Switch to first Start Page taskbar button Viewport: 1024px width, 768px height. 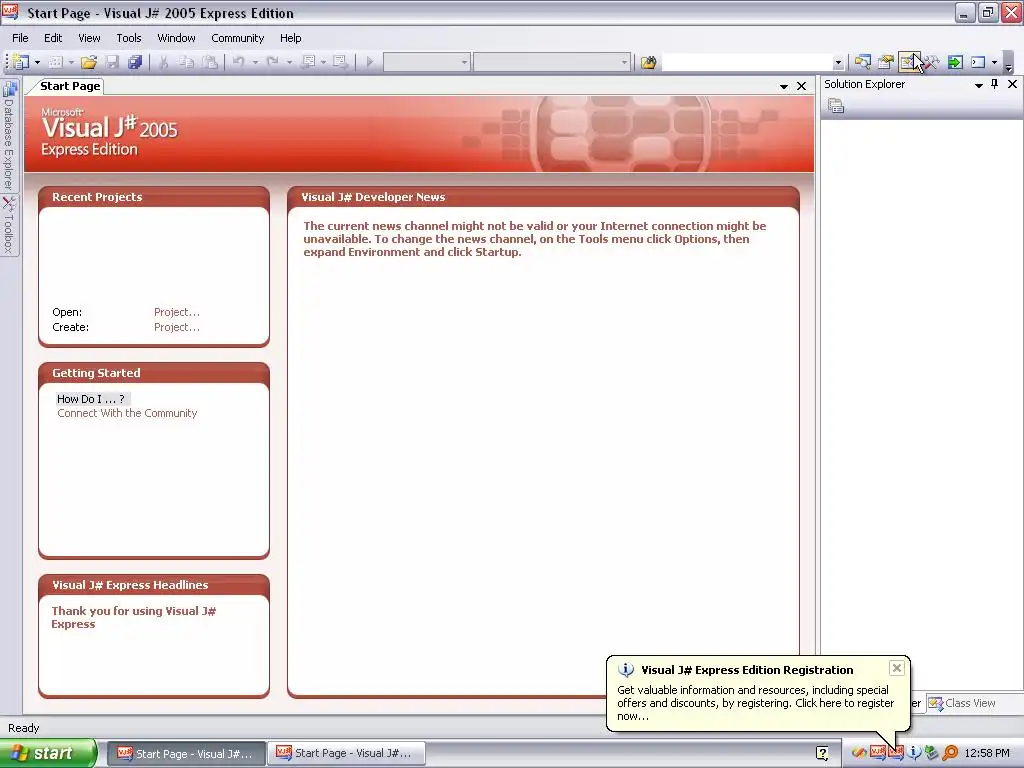coord(186,753)
